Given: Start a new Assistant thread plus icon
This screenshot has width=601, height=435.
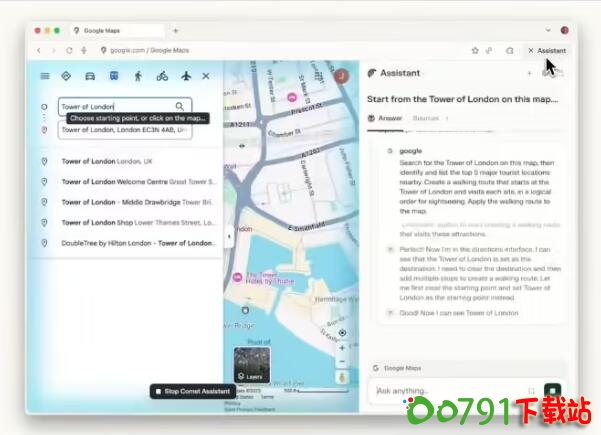Looking at the screenshot, I should pos(529,73).
